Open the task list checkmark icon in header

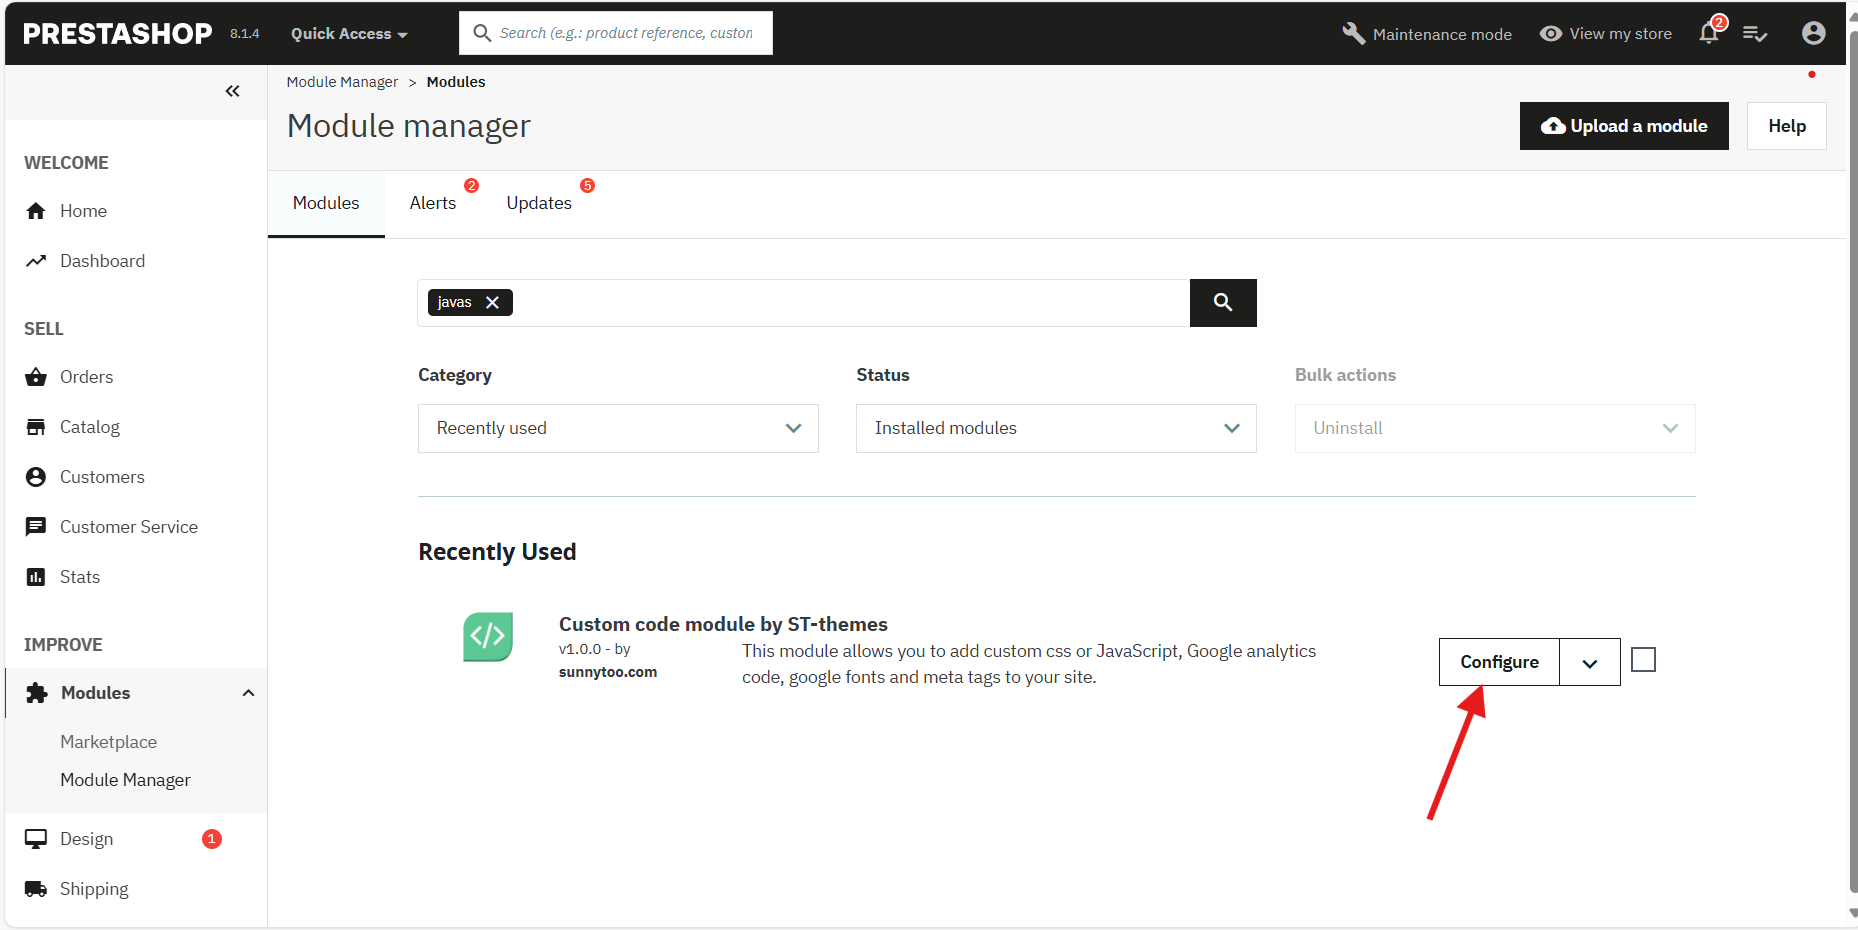click(1755, 34)
